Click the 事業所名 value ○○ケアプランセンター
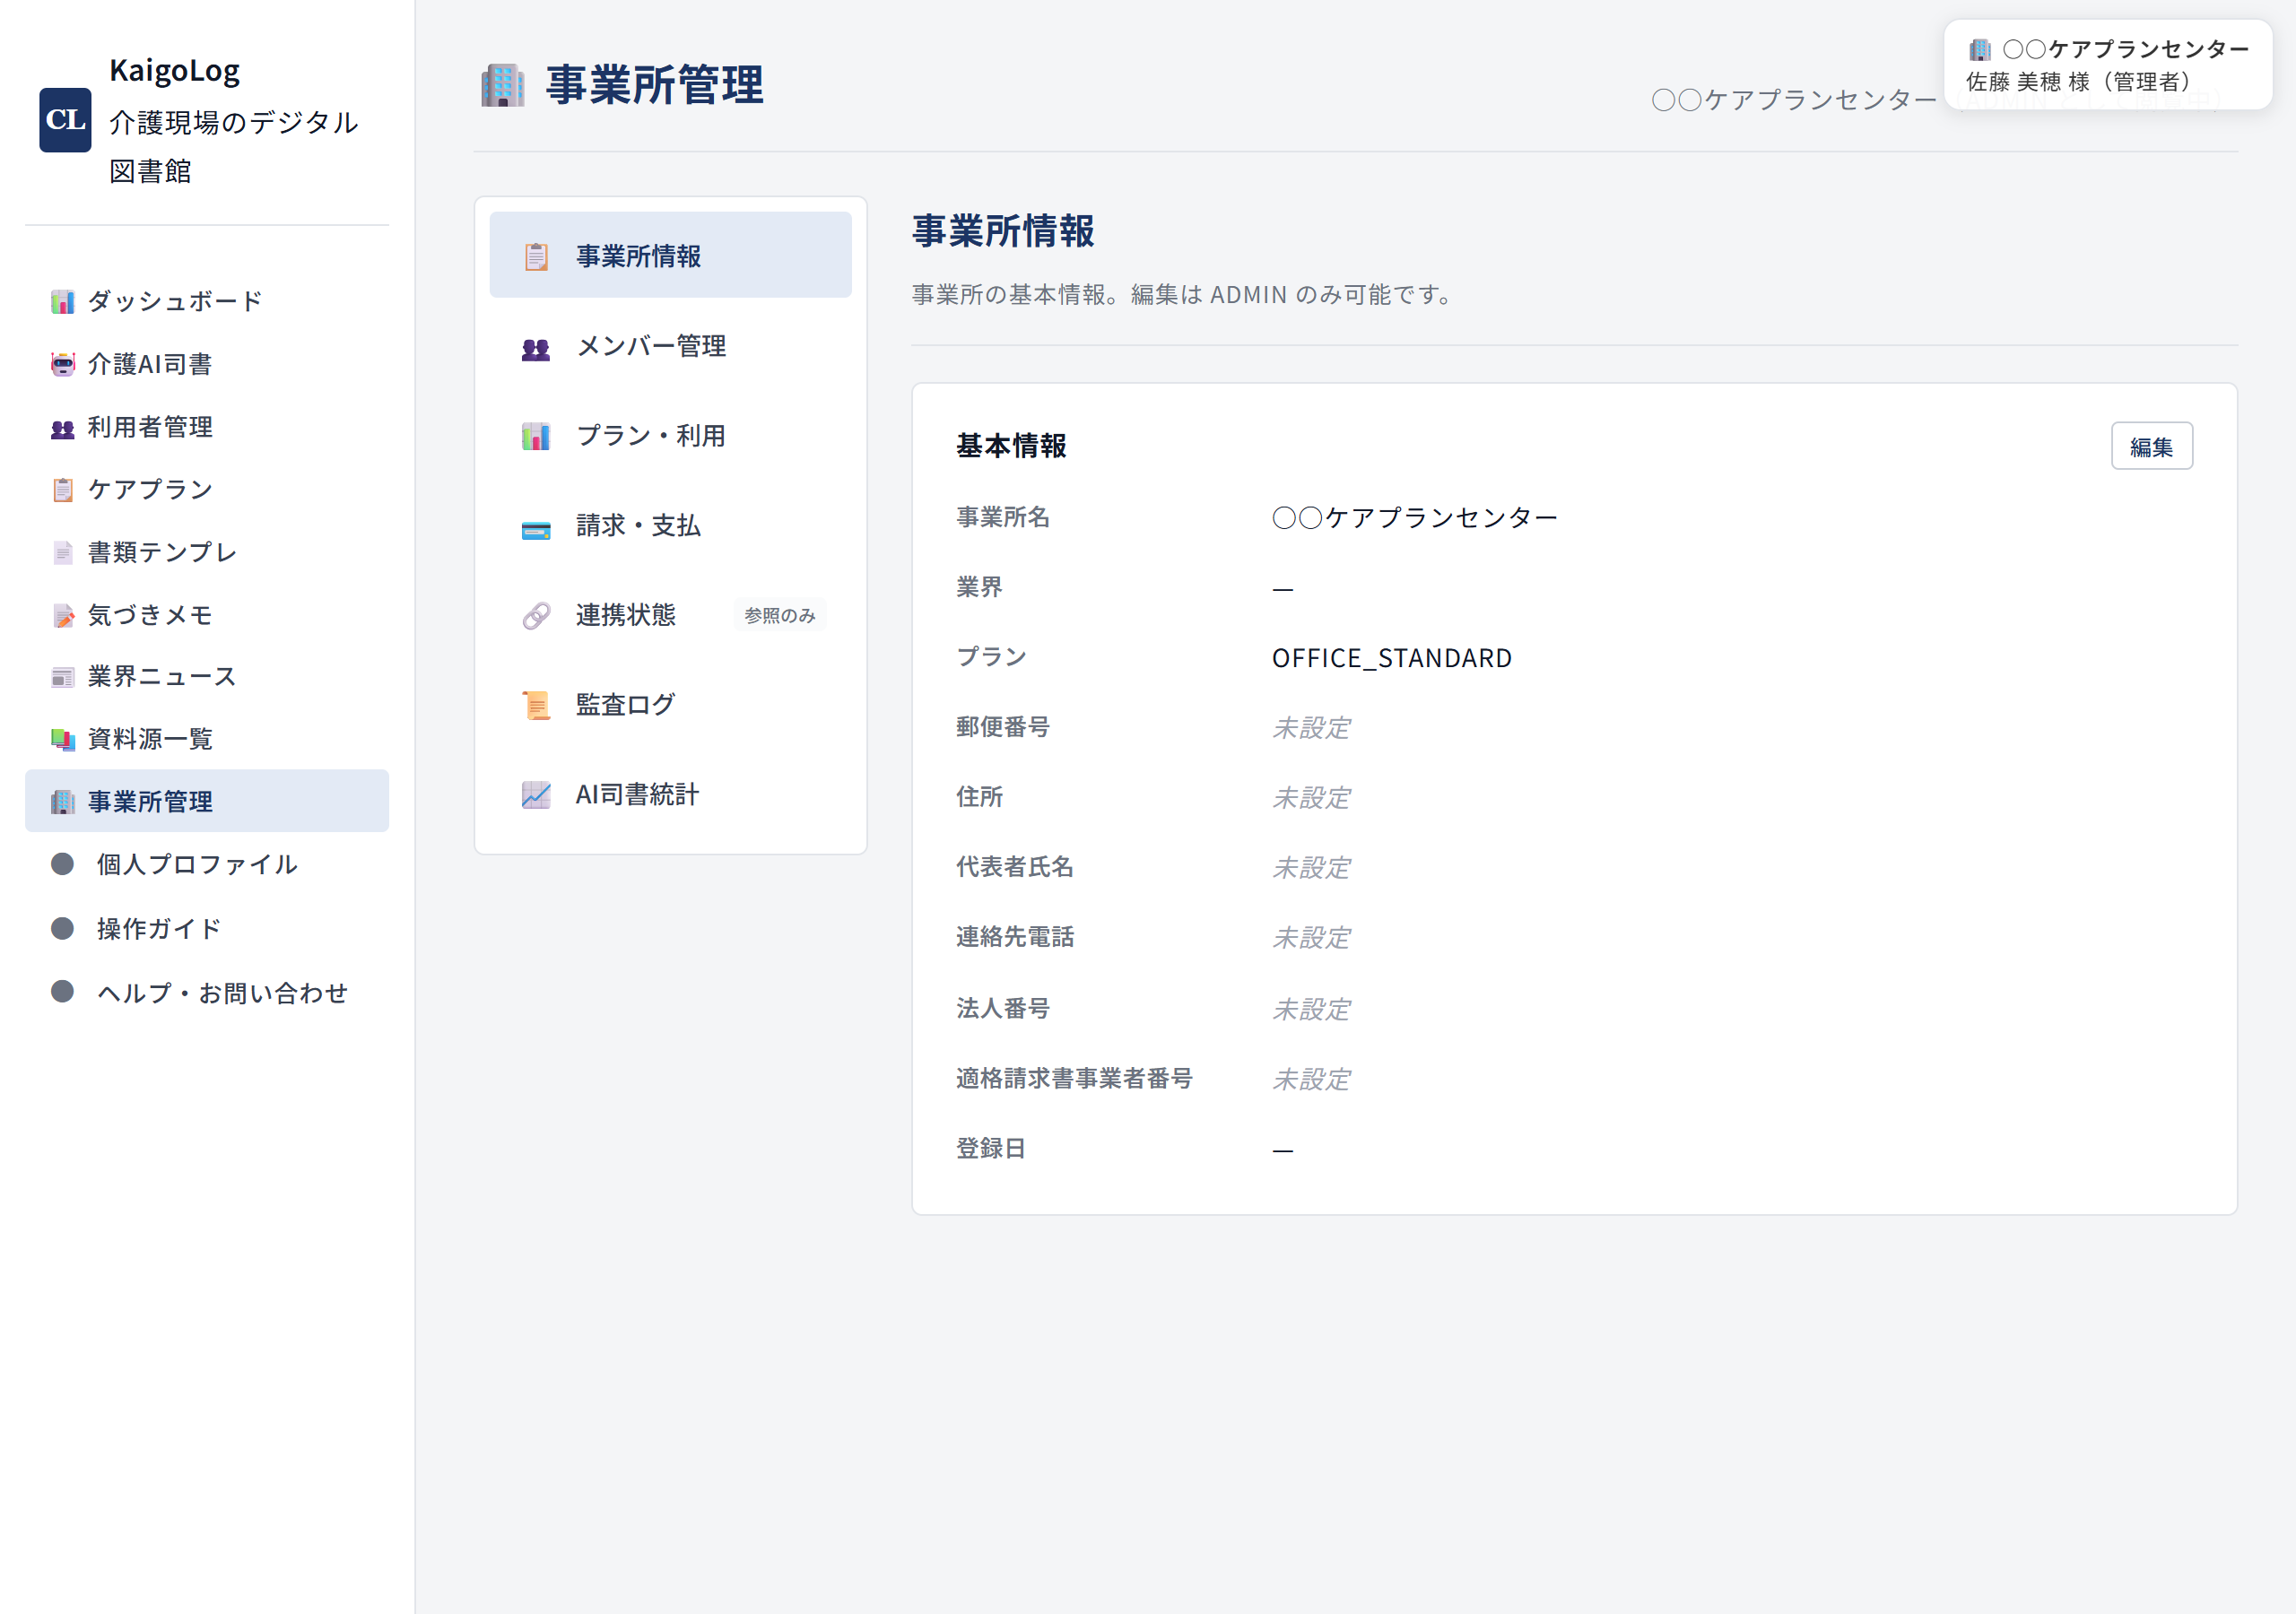2296x1614 pixels. [1414, 518]
